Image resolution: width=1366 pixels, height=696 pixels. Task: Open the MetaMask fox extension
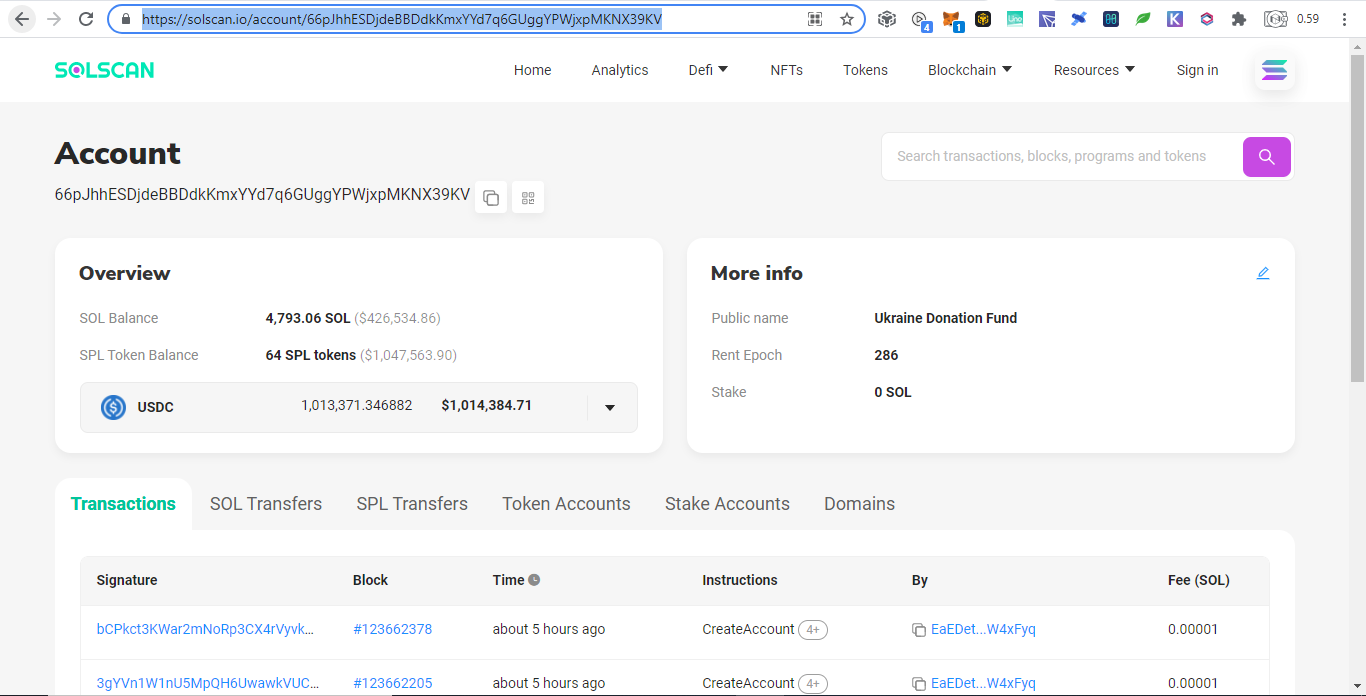[951, 19]
